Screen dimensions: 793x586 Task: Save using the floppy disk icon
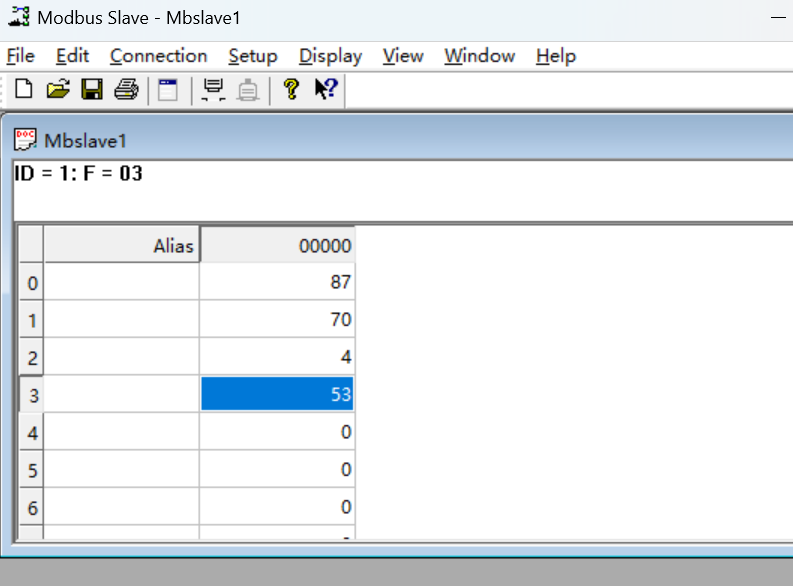click(x=92, y=89)
